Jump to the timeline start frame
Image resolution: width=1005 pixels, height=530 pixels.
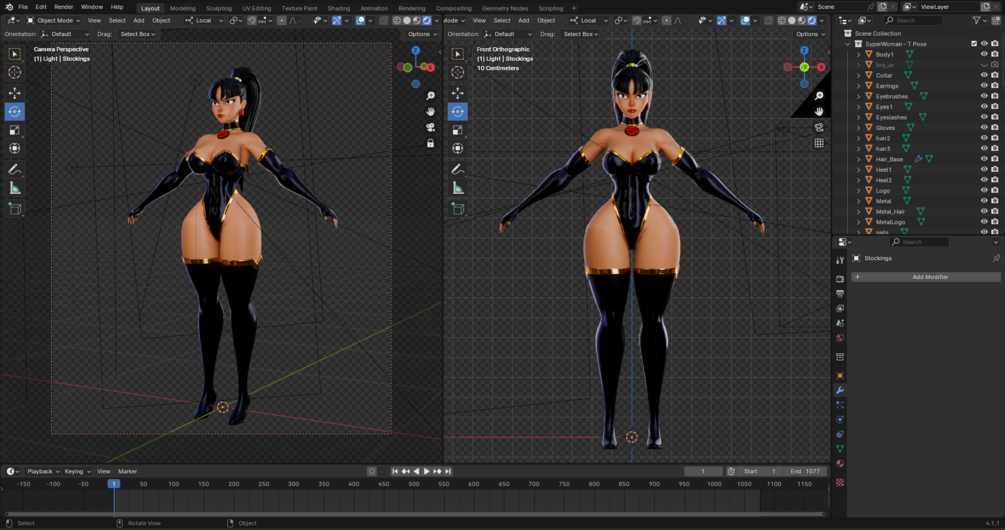point(395,471)
